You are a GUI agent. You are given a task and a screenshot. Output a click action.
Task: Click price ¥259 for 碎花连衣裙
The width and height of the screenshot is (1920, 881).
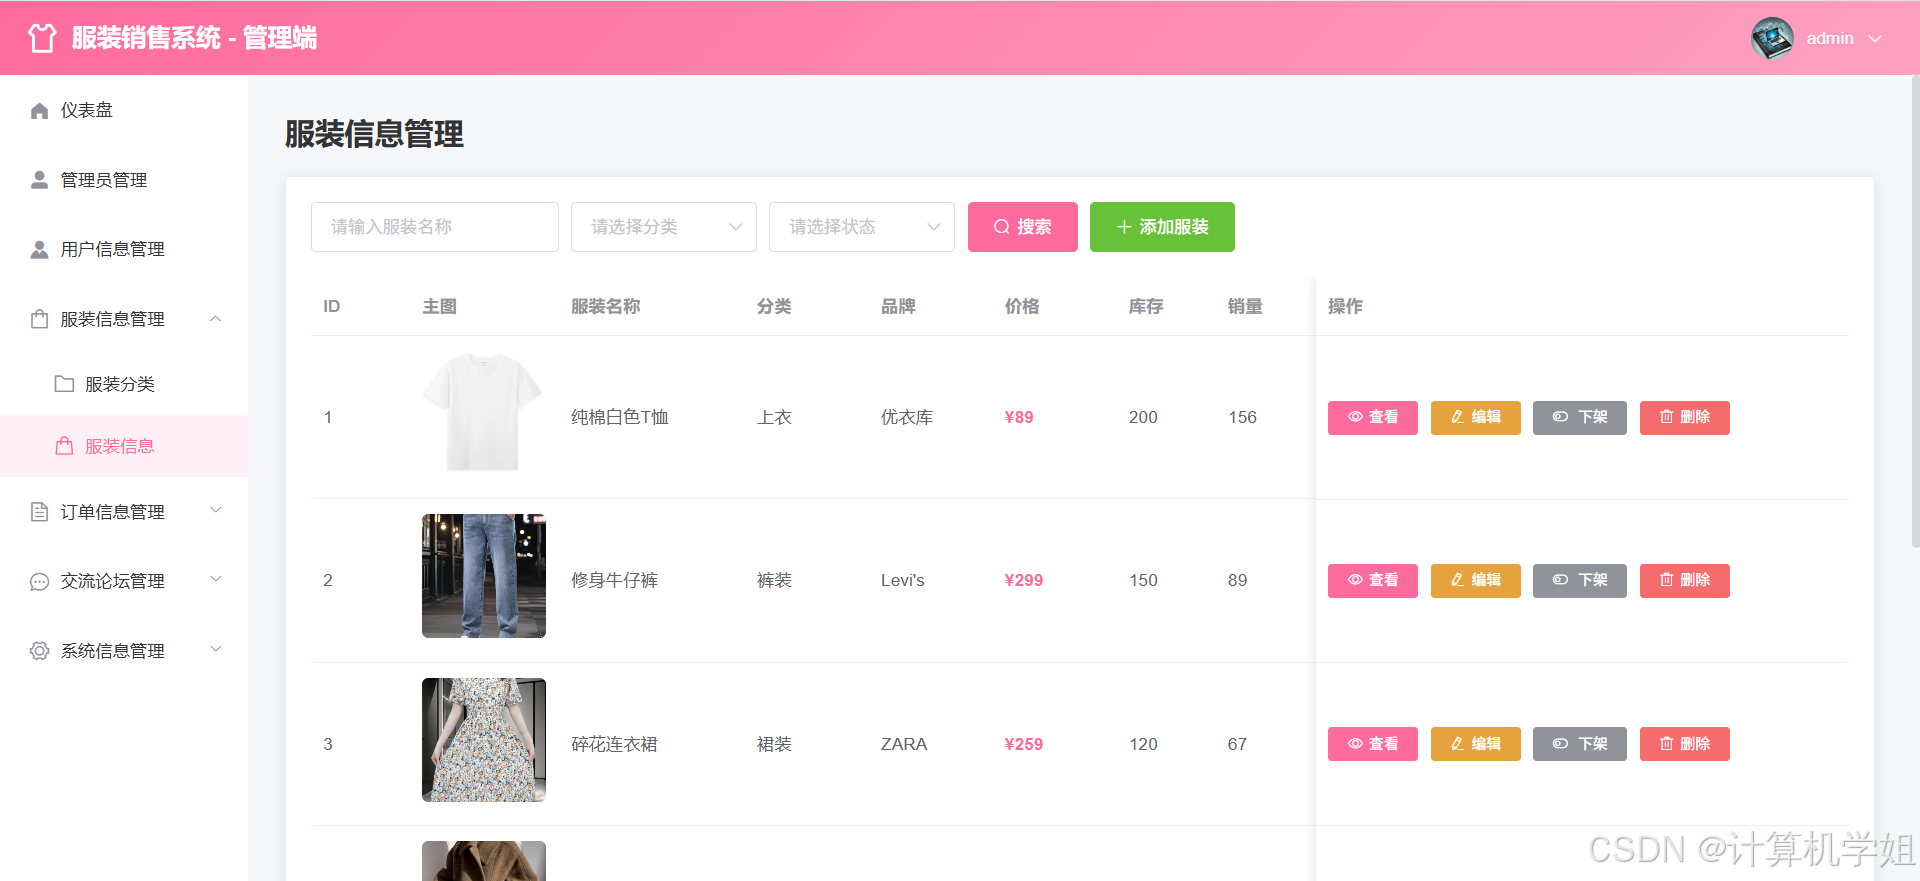[1024, 744]
